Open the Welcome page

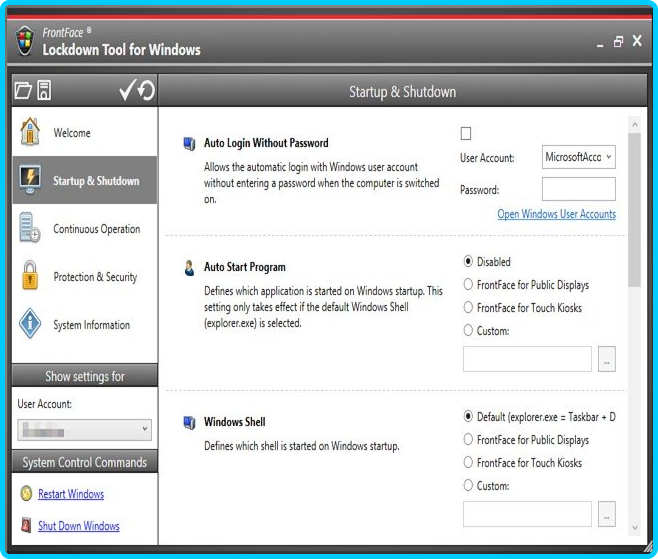pyautogui.click(x=85, y=132)
